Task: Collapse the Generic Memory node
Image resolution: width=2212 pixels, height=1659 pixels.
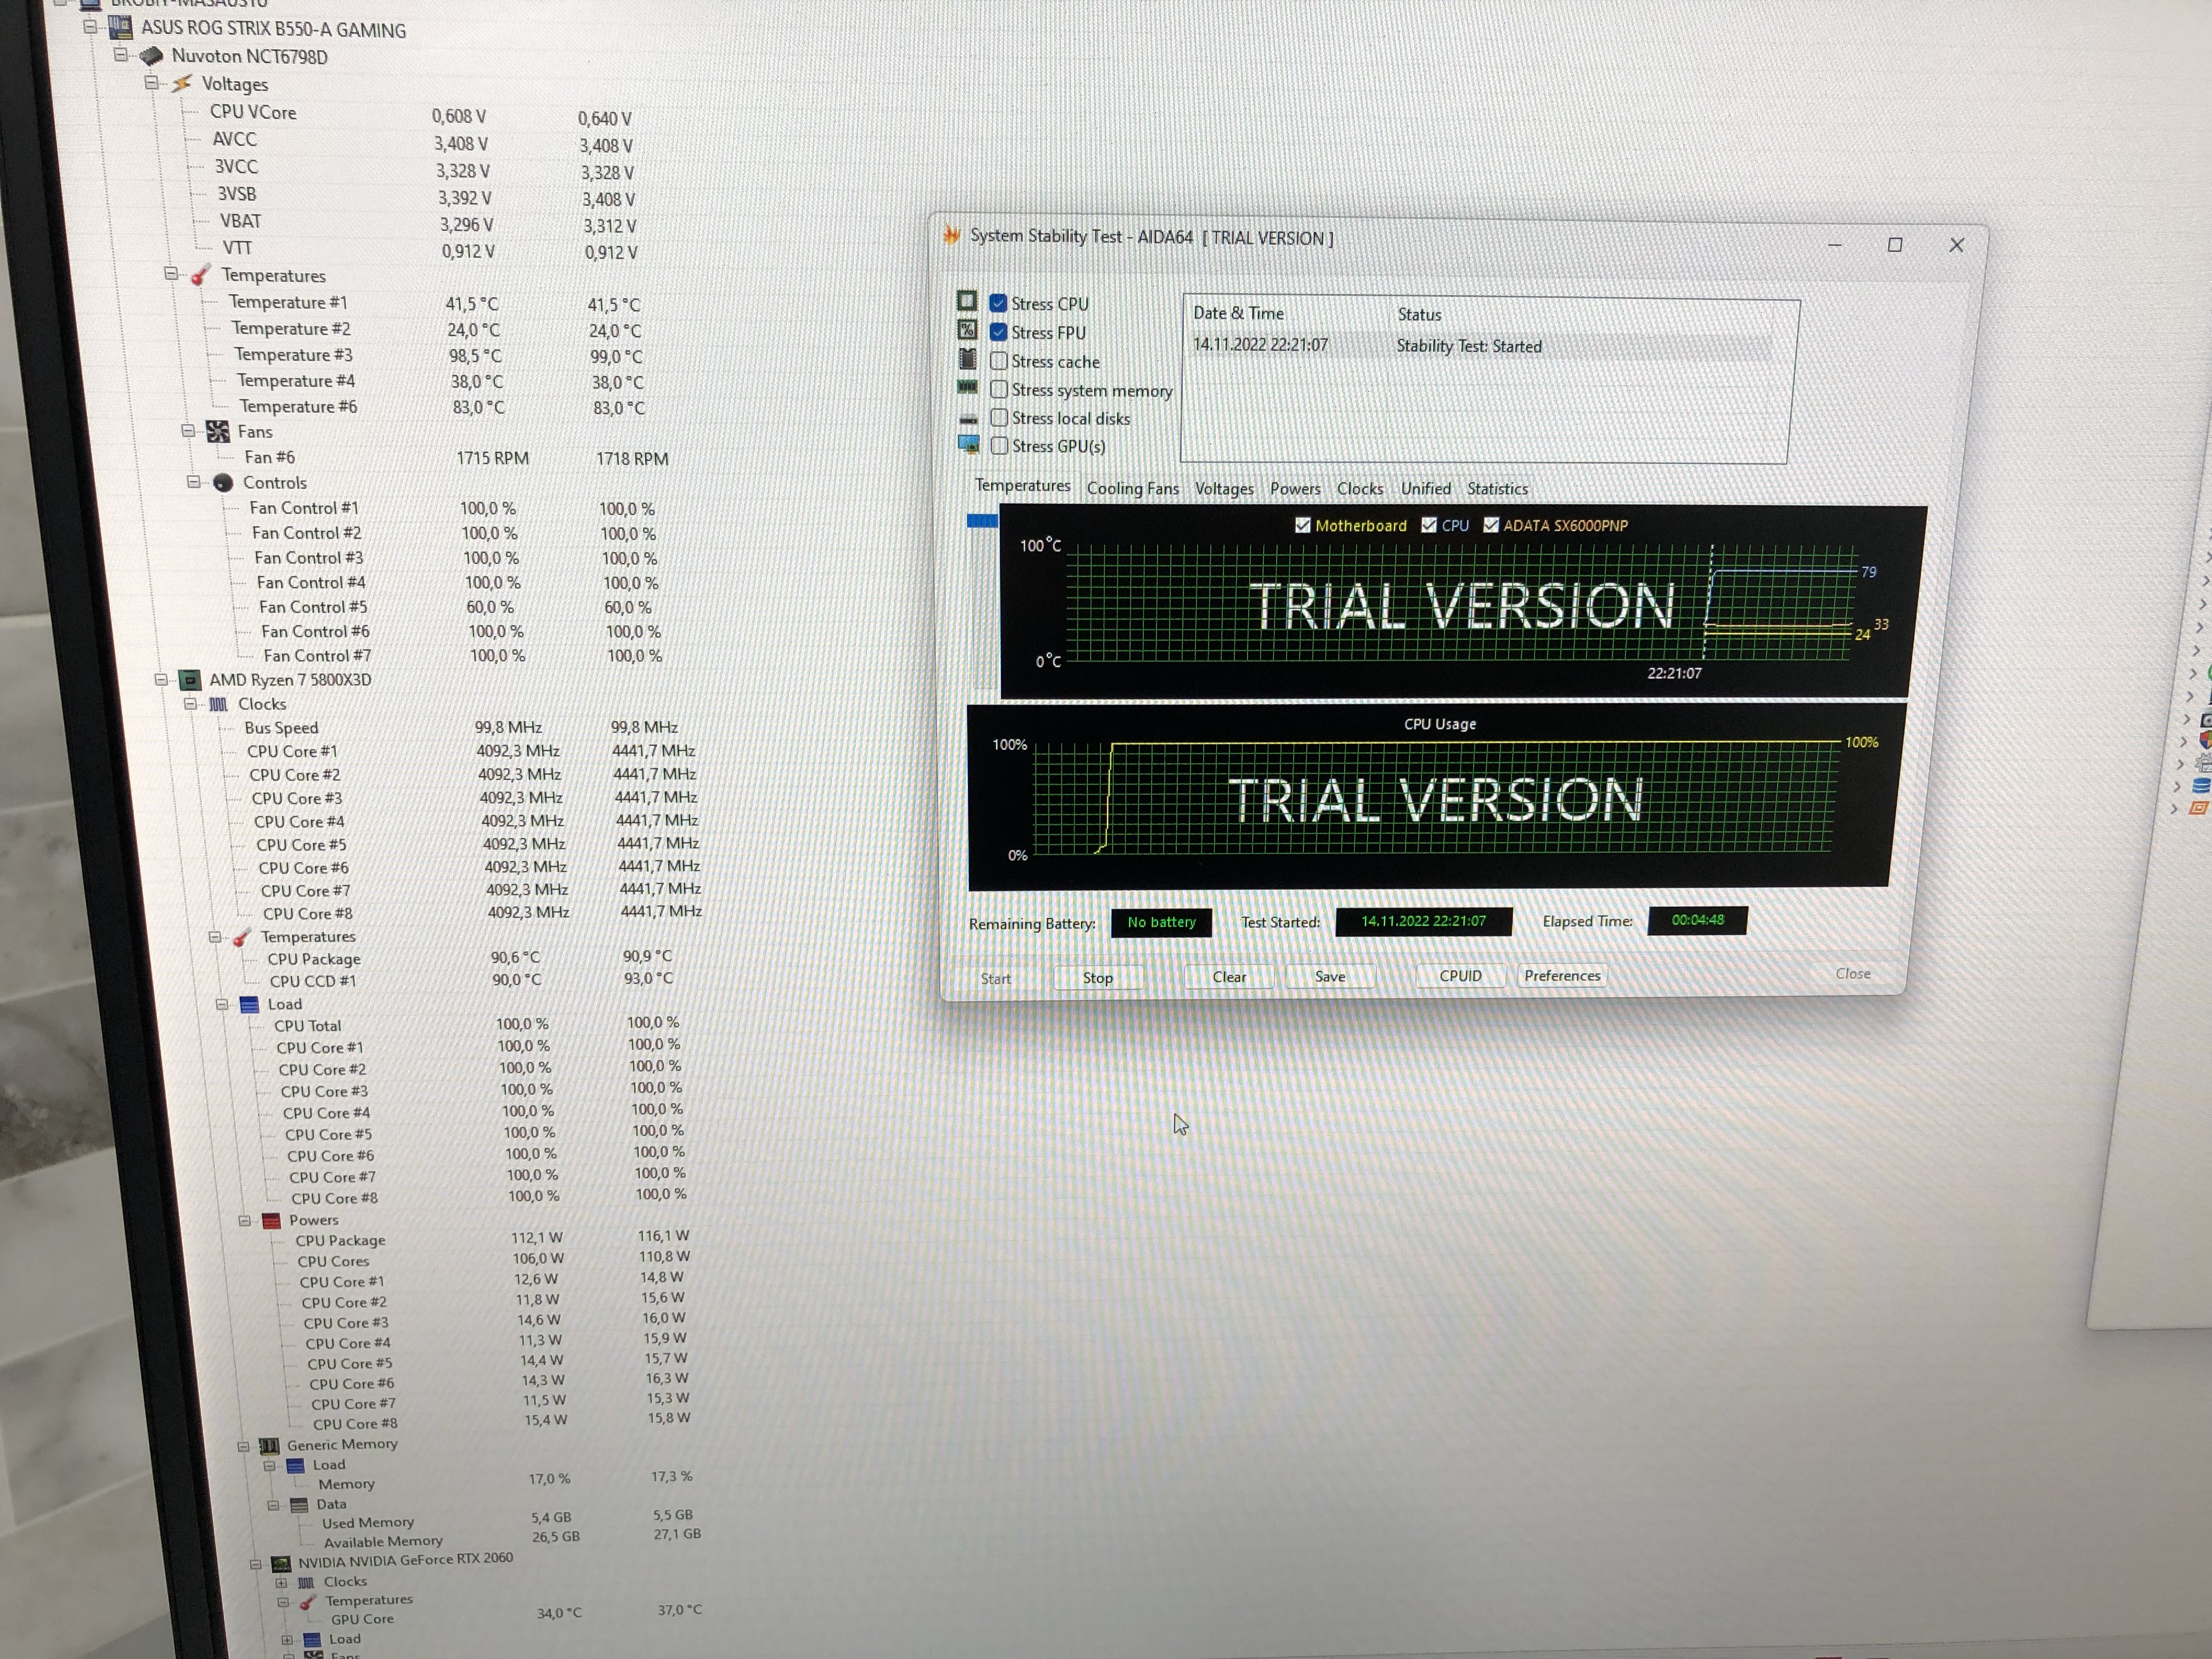Action: (243, 1446)
